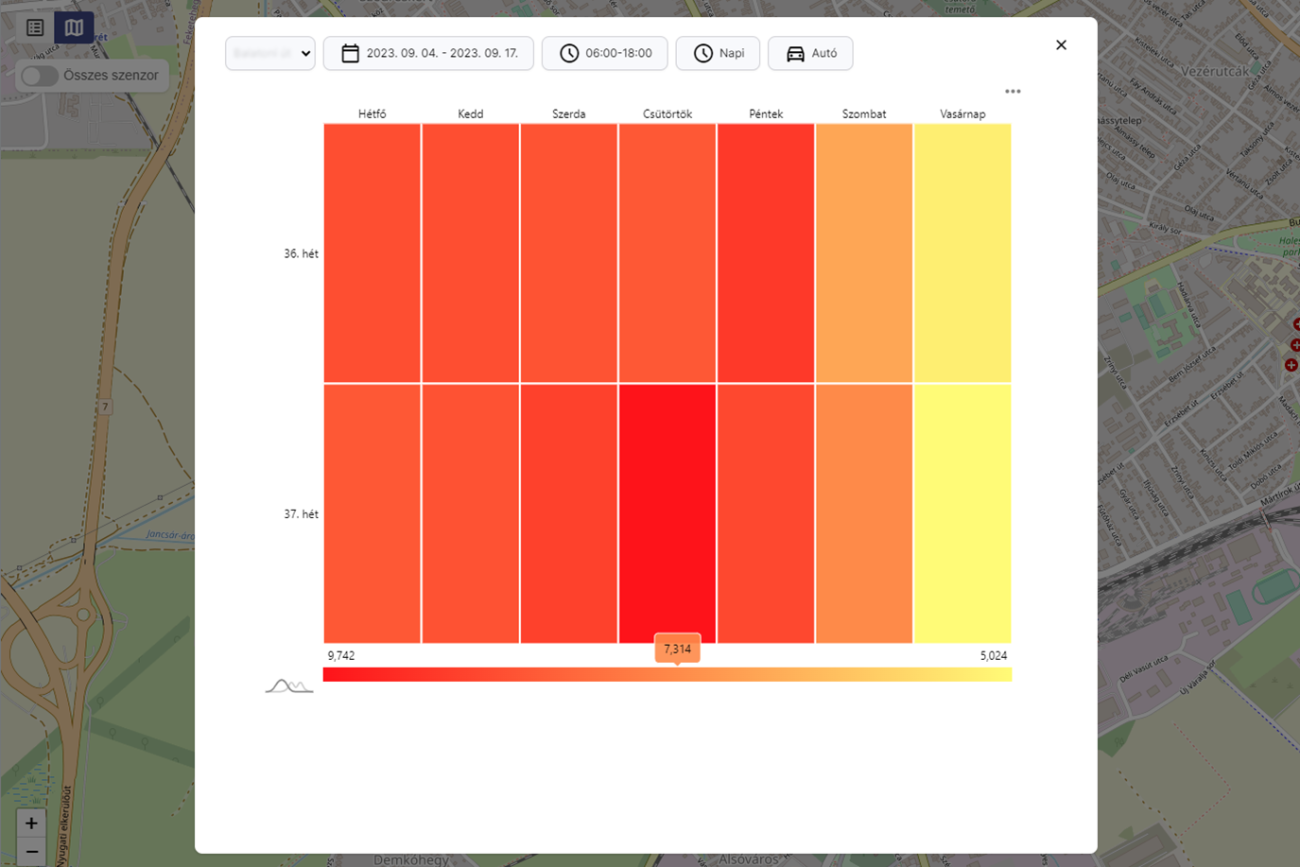Screen dimensions: 1300x867
Task: Click the Hétfő column header
Action: point(372,114)
